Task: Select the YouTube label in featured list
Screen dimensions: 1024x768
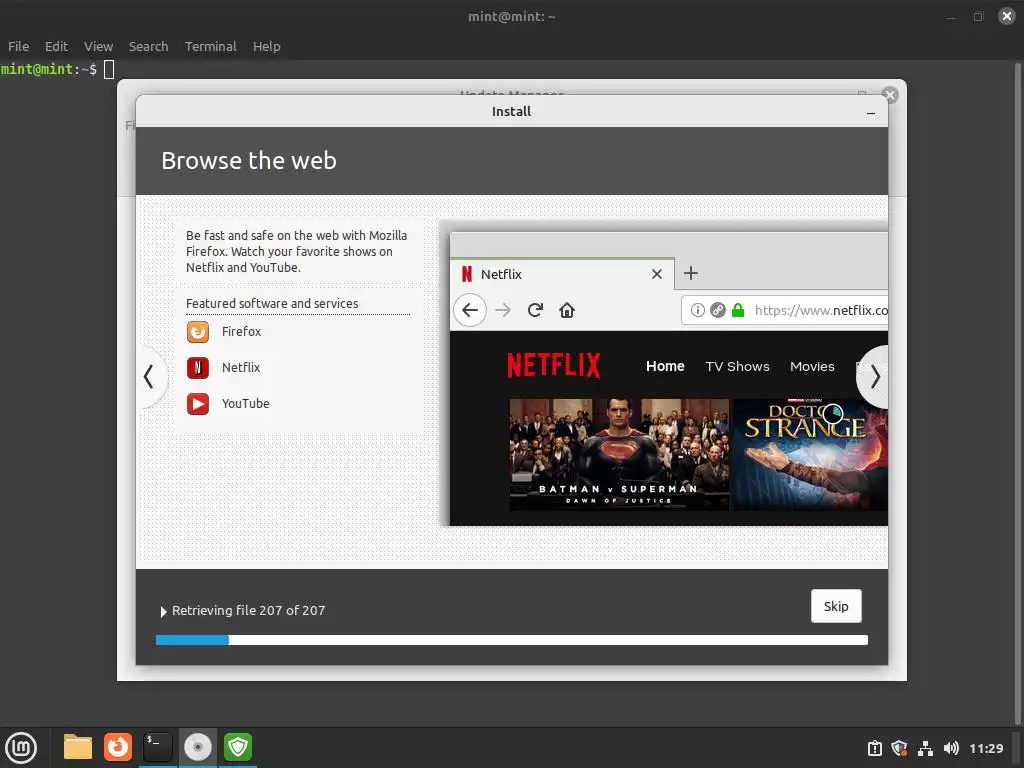Action: [x=246, y=404]
